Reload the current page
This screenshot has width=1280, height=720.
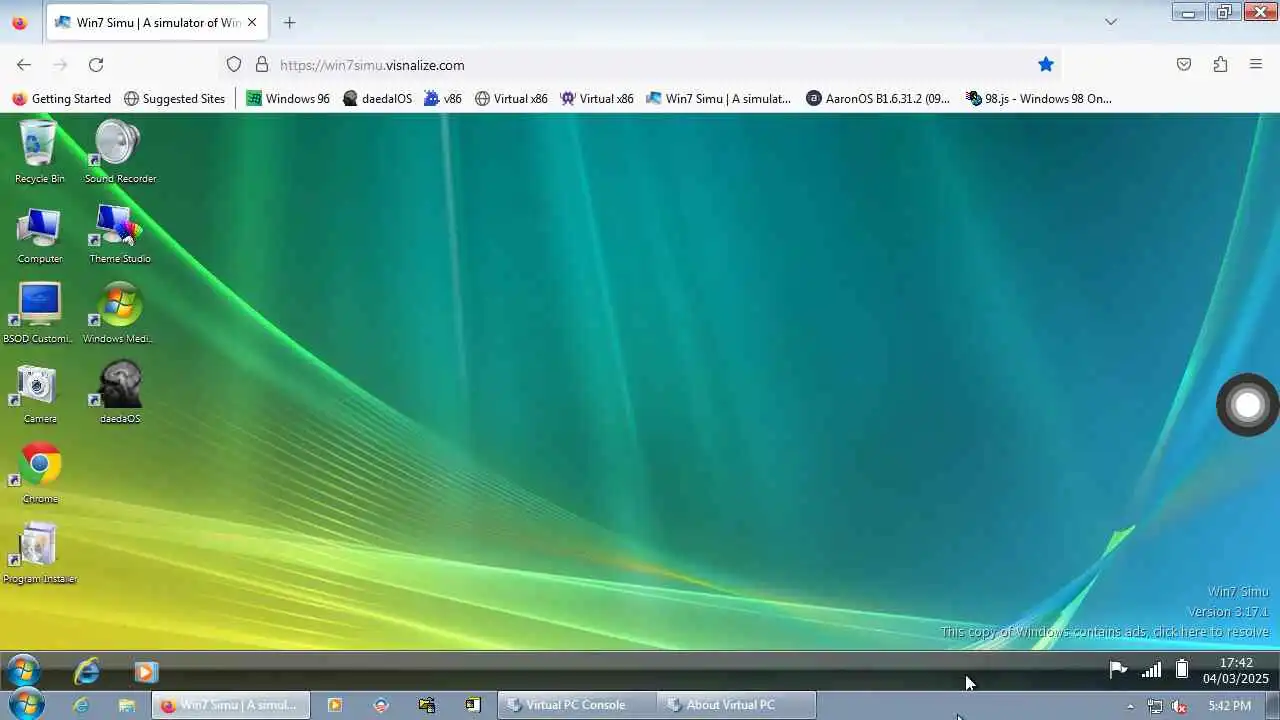click(x=96, y=64)
